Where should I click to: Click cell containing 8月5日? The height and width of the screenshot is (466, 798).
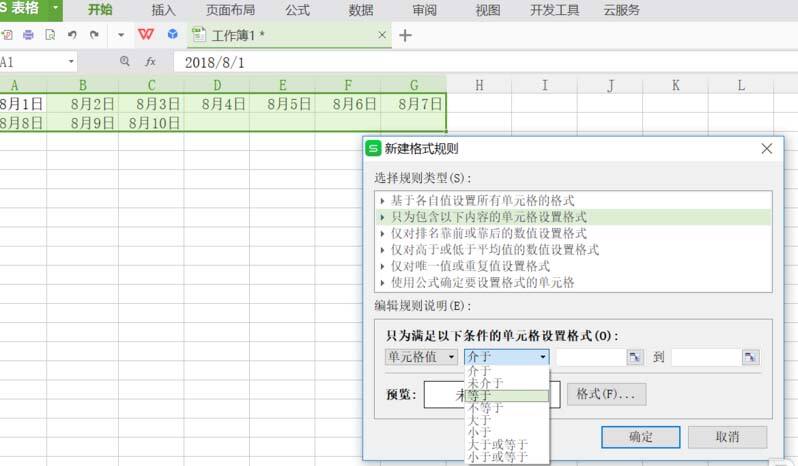[282, 104]
